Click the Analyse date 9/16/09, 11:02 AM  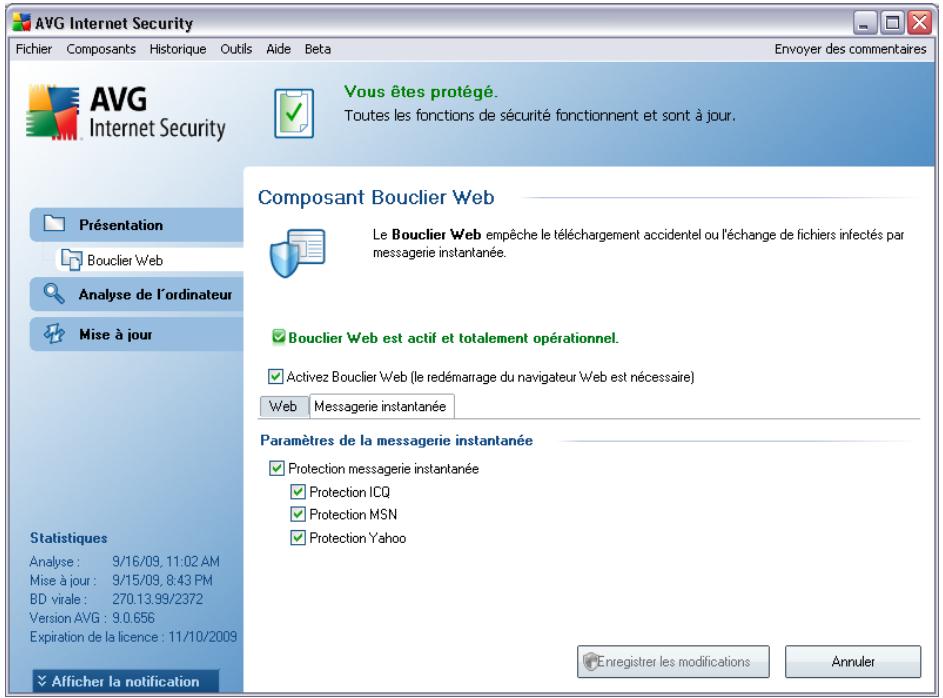pyautogui.click(x=166, y=562)
